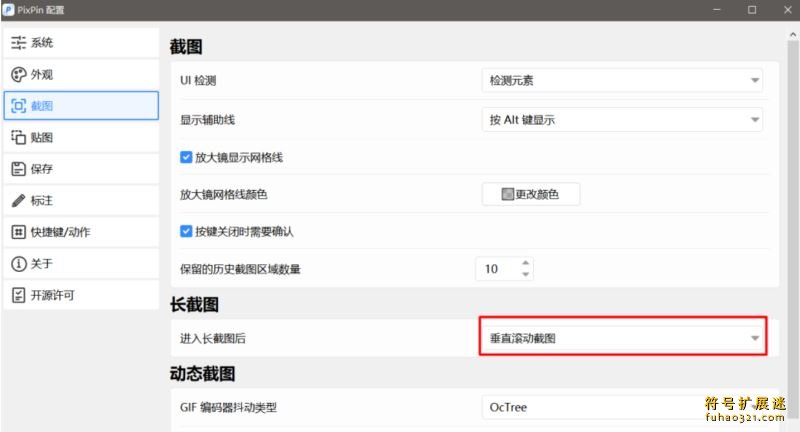Click the 标注 pencil icon
The height and width of the screenshot is (432, 800).
tap(18, 200)
